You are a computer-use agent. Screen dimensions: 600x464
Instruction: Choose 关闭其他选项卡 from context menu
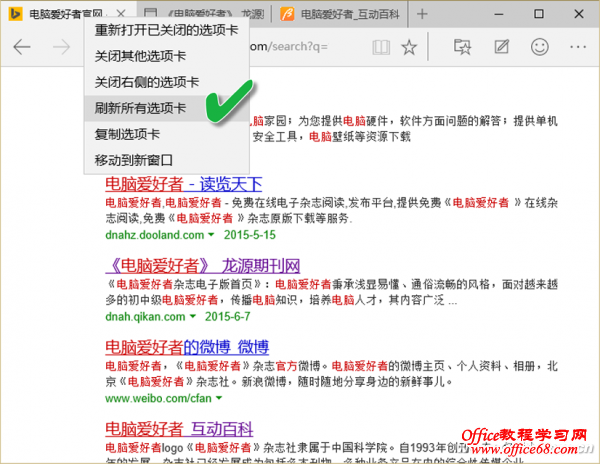click(x=167, y=56)
